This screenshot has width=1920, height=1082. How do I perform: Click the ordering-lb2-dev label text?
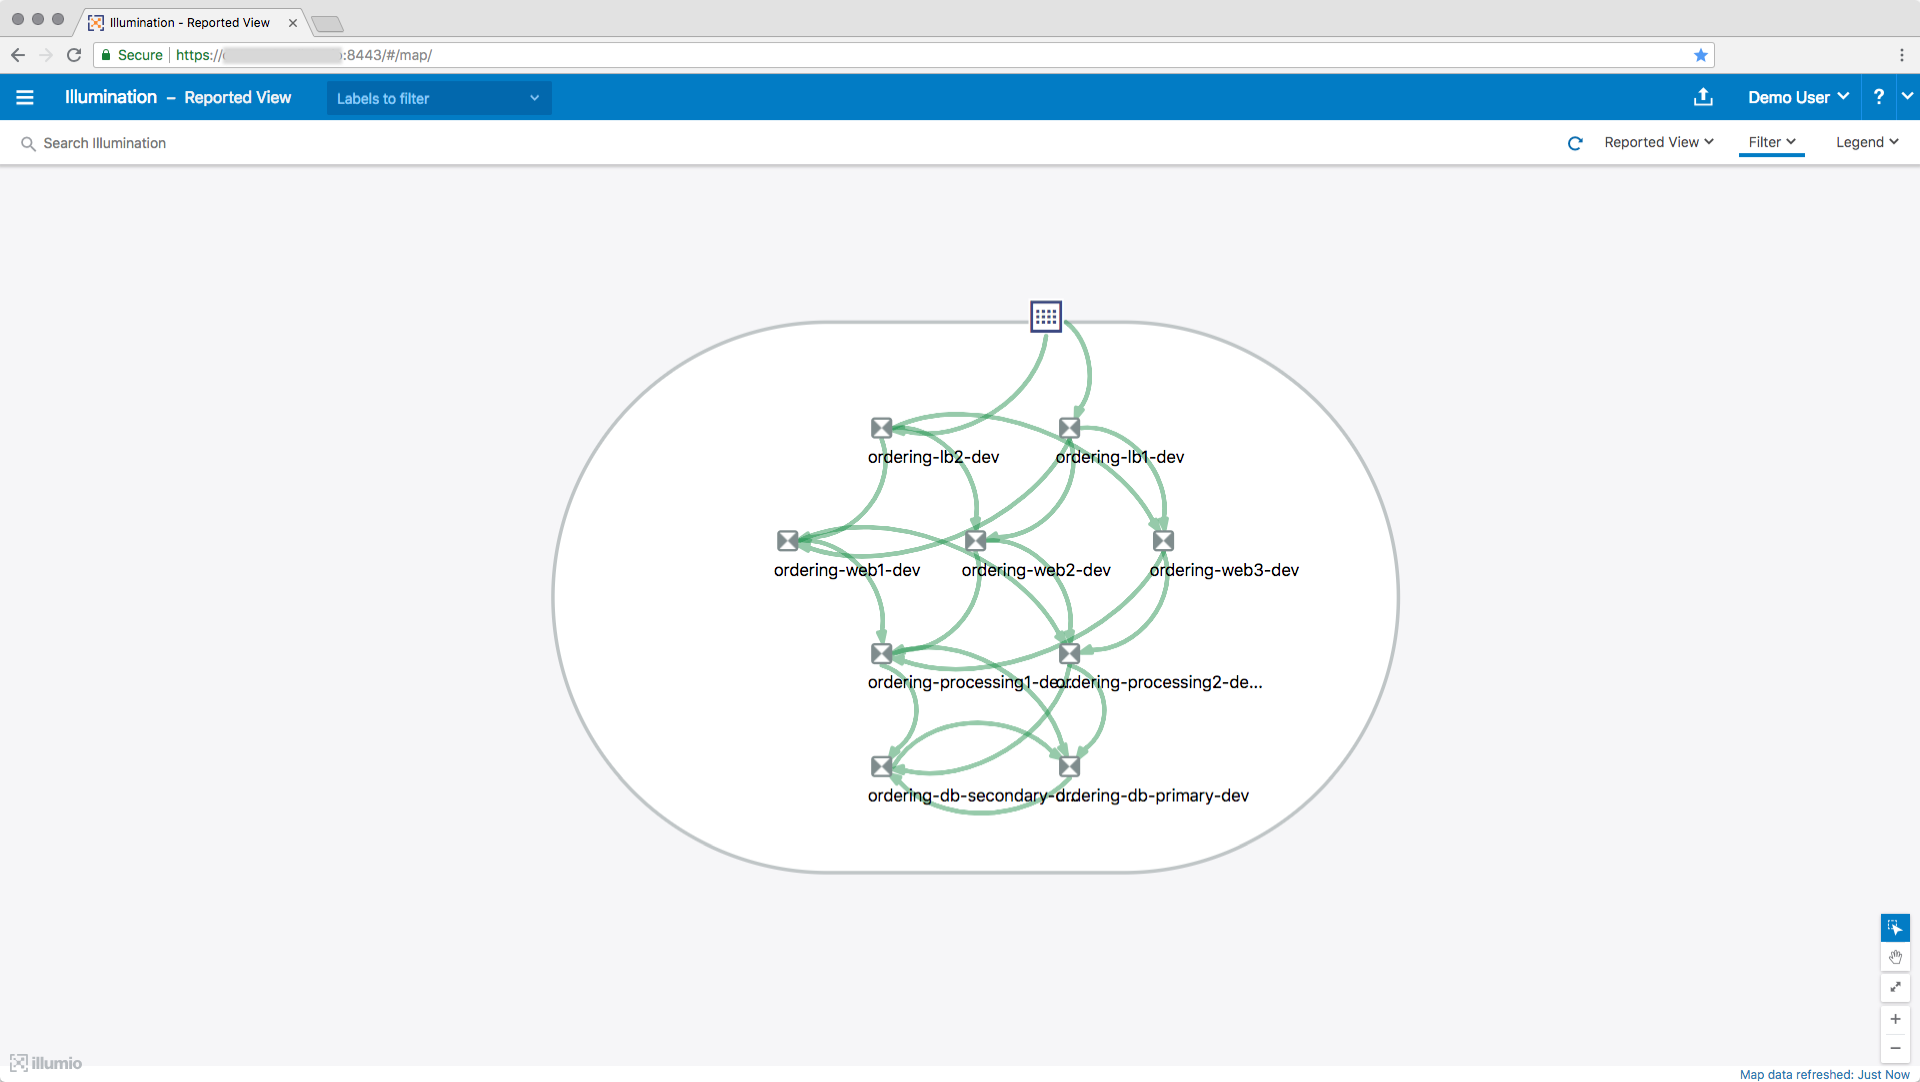click(x=933, y=457)
